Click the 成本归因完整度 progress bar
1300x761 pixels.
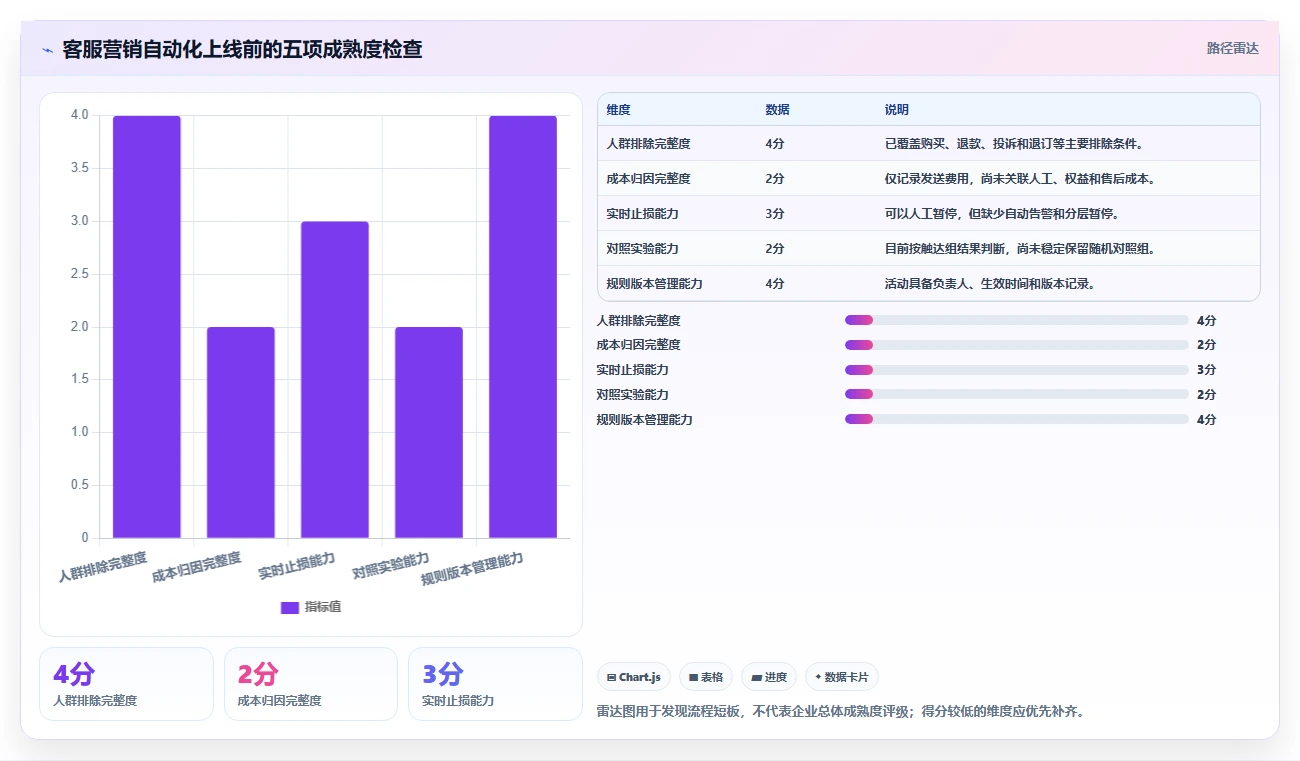(1016, 345)
